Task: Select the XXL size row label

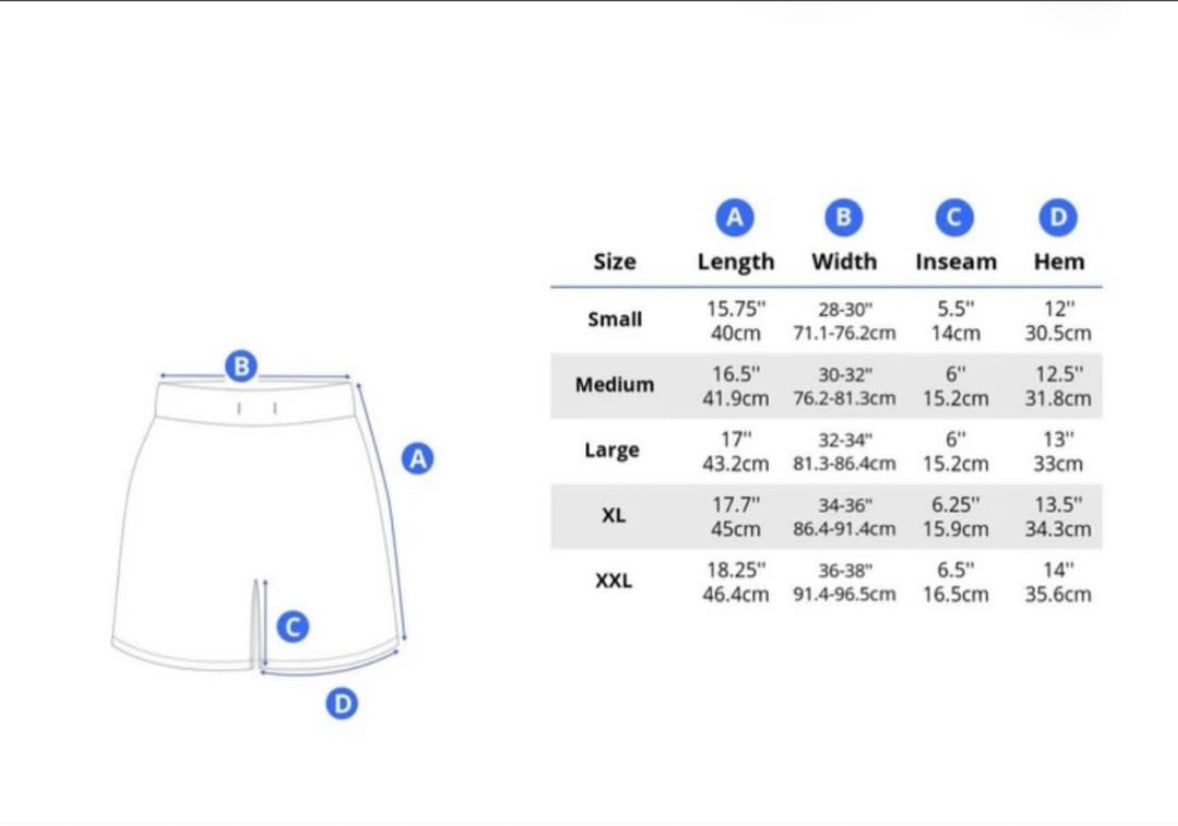Action: point(613,581)
